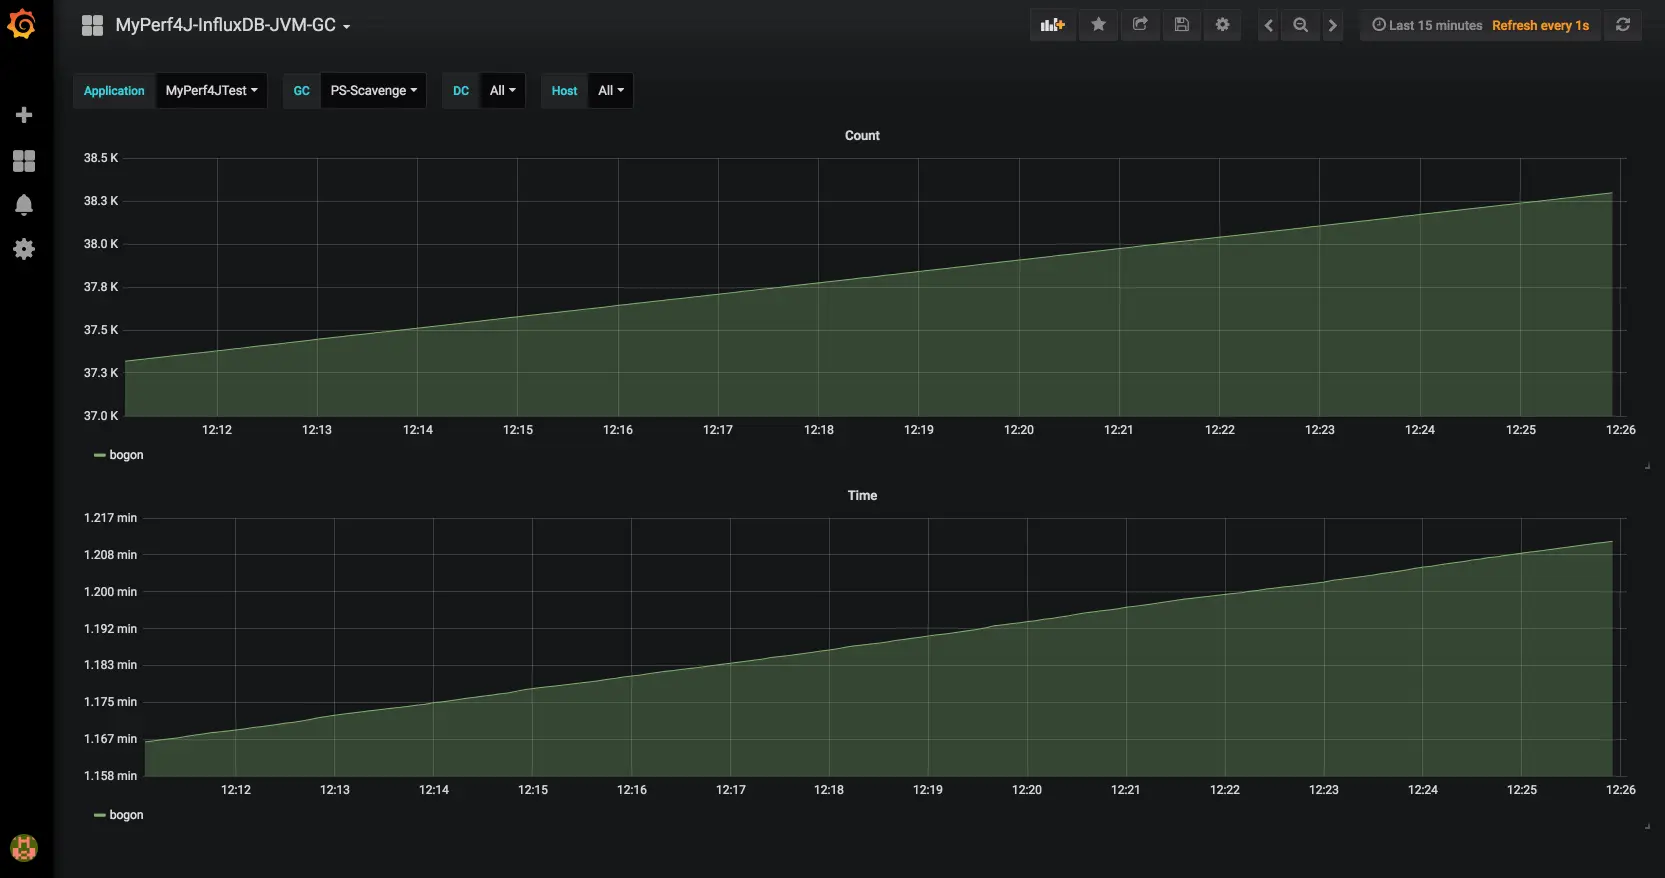
Task: Open the user avatar profile at sidebar bottom
Action: 24,848
